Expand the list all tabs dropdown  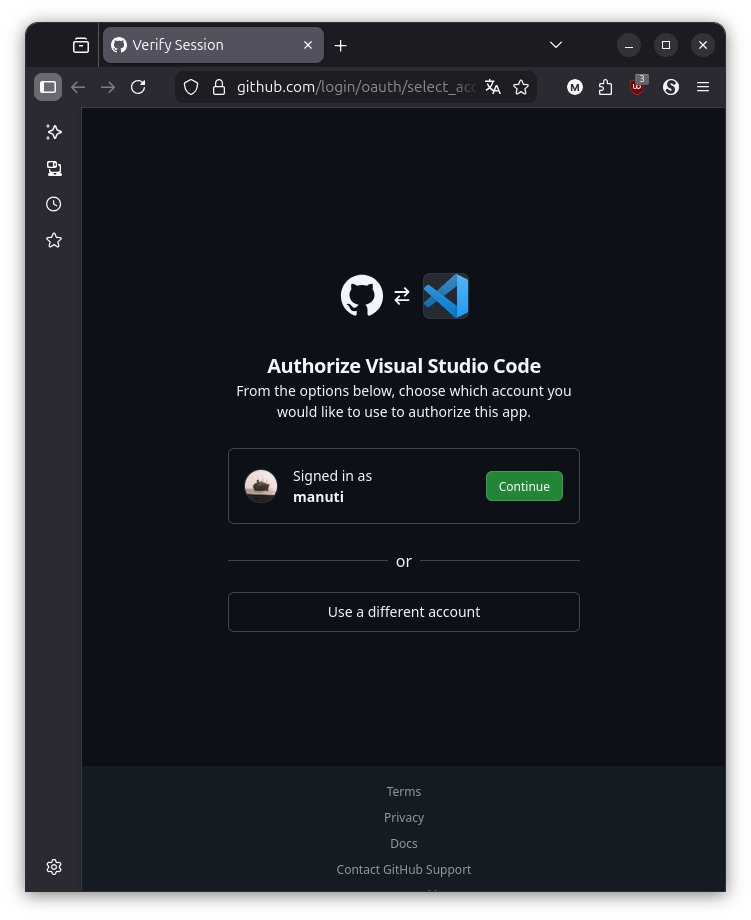[556, 45]
